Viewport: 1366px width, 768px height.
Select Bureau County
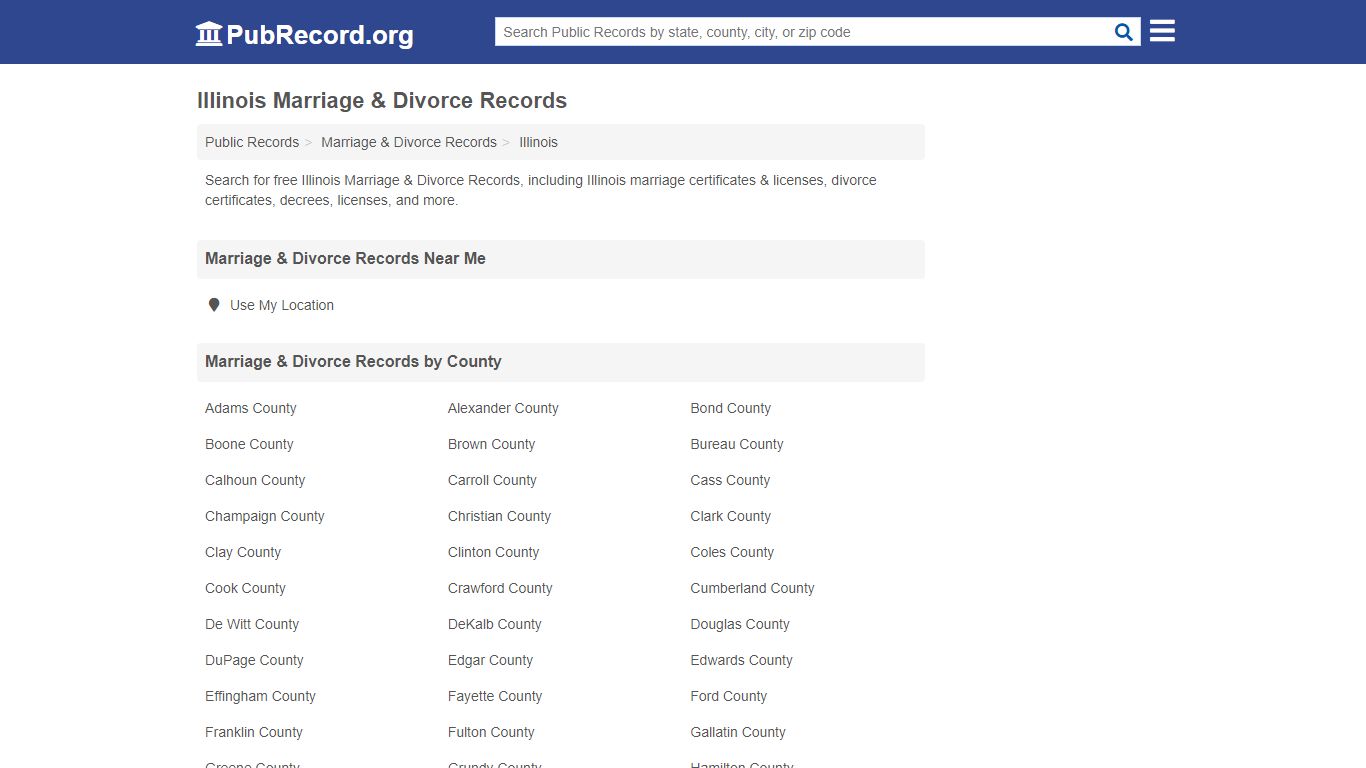(737, 444)
